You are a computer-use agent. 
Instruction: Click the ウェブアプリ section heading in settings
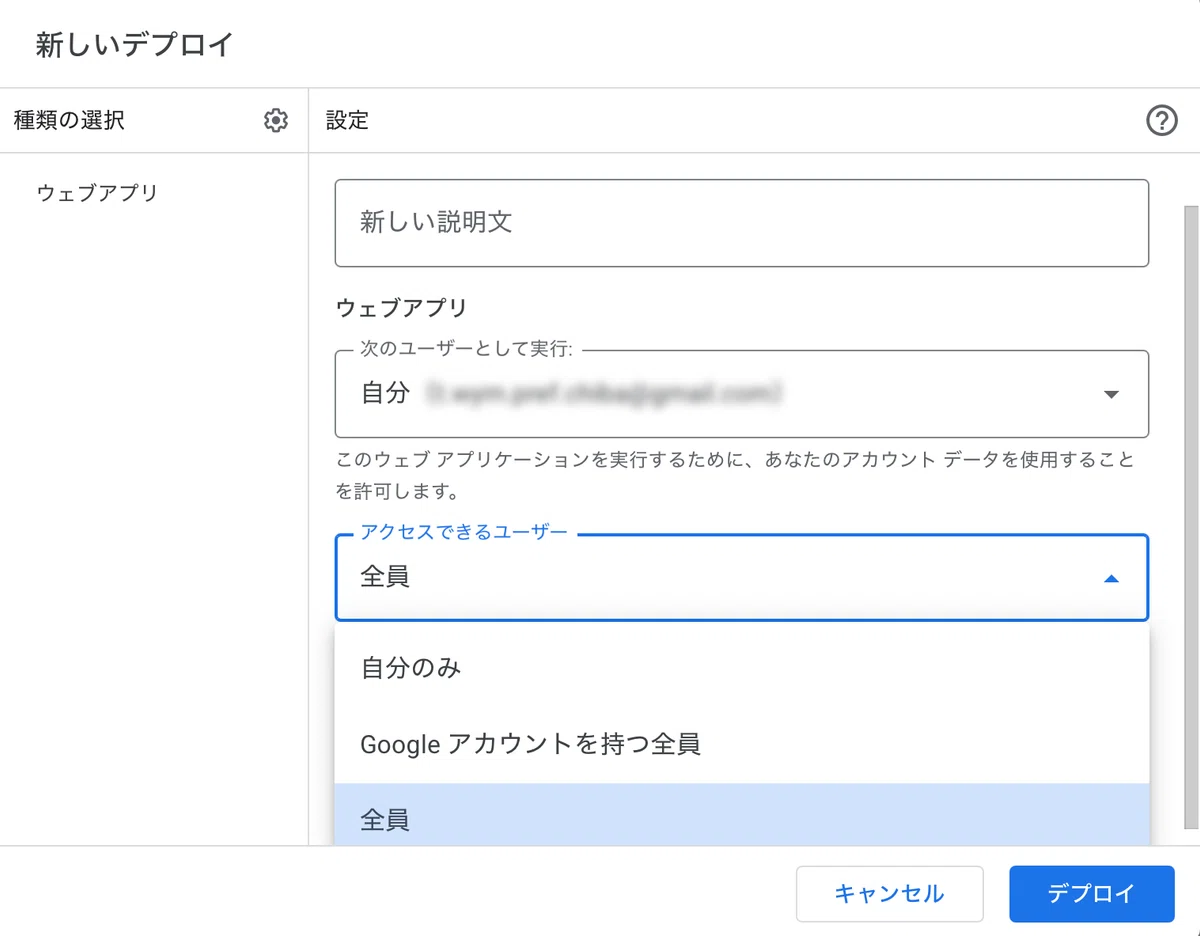coord(402,308)
